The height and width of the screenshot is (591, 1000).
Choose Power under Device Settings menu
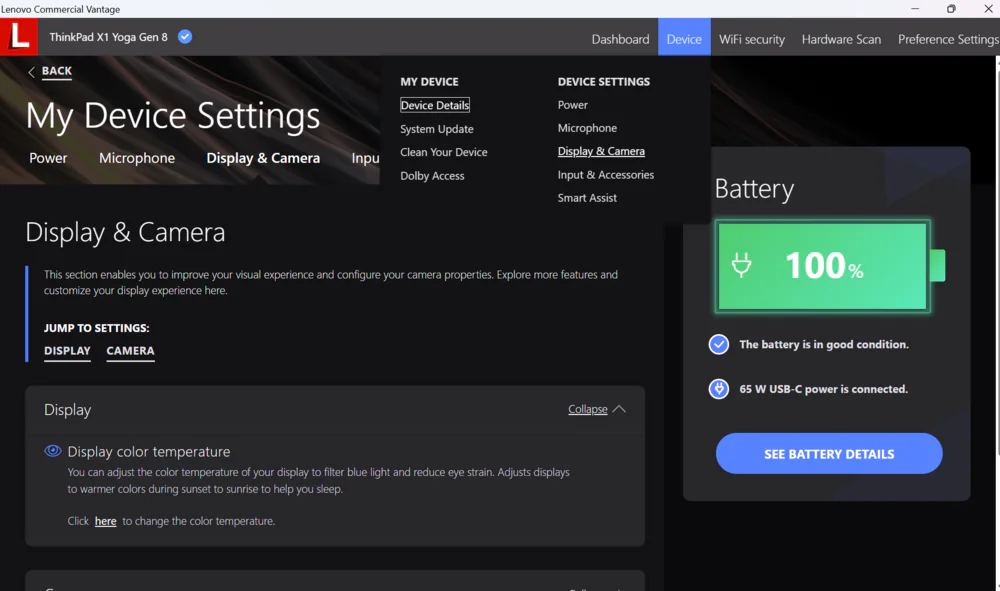pyautogui.click(x=573, y=105)
